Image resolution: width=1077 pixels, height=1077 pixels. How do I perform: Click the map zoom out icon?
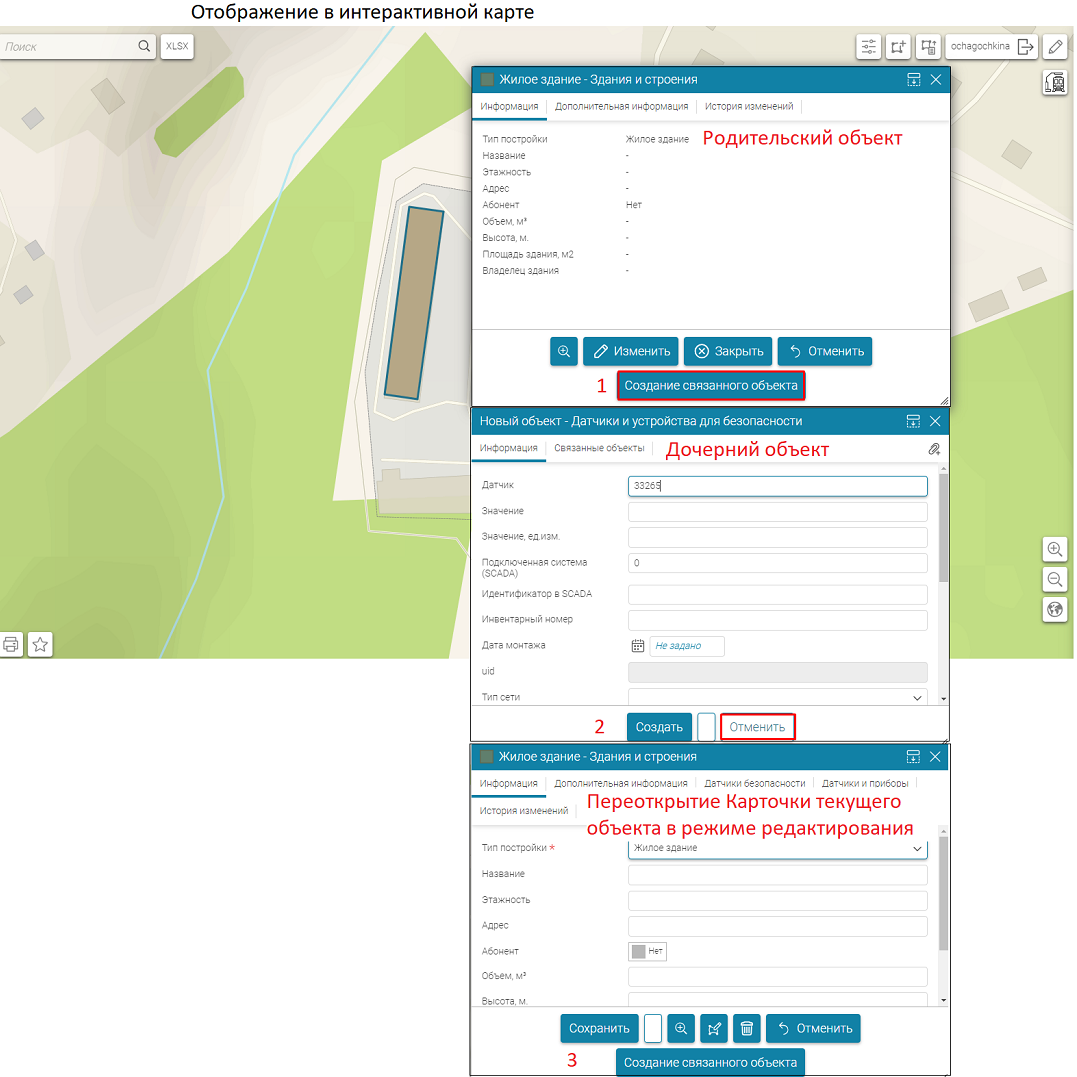tap(1054, 579)
